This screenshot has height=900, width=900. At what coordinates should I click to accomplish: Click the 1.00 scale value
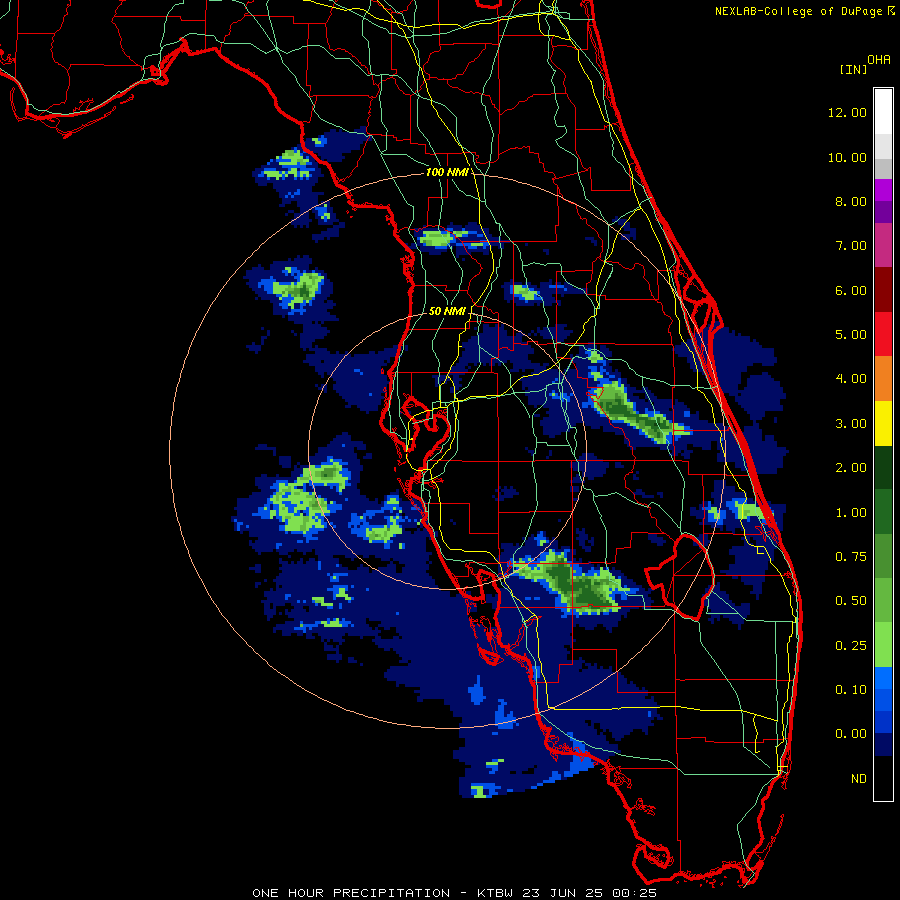pos(851,513)
